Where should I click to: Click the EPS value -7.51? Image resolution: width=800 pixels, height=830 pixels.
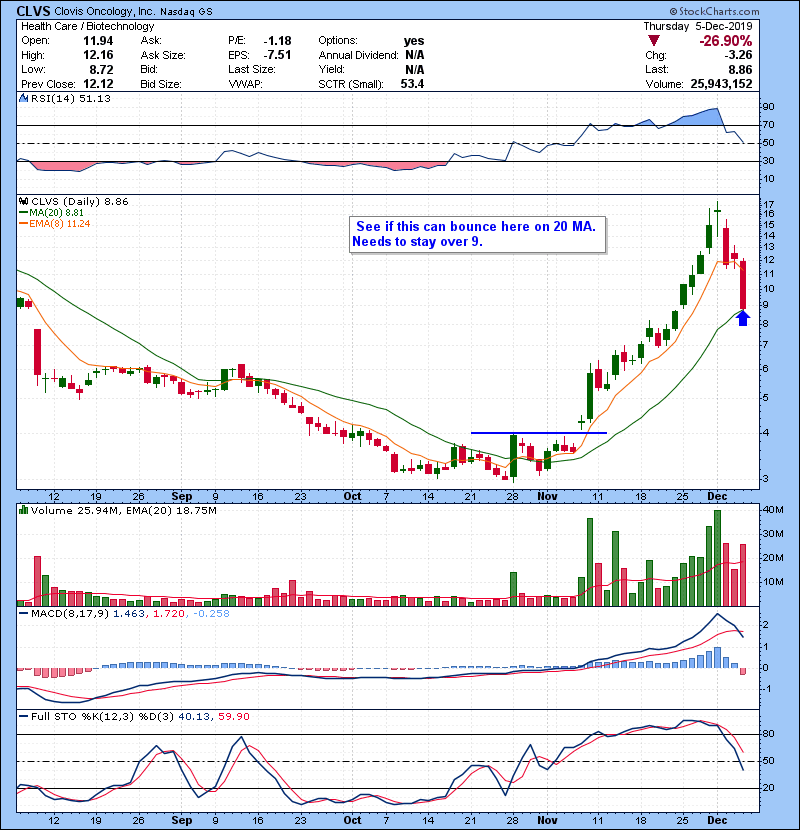(277, 55)
